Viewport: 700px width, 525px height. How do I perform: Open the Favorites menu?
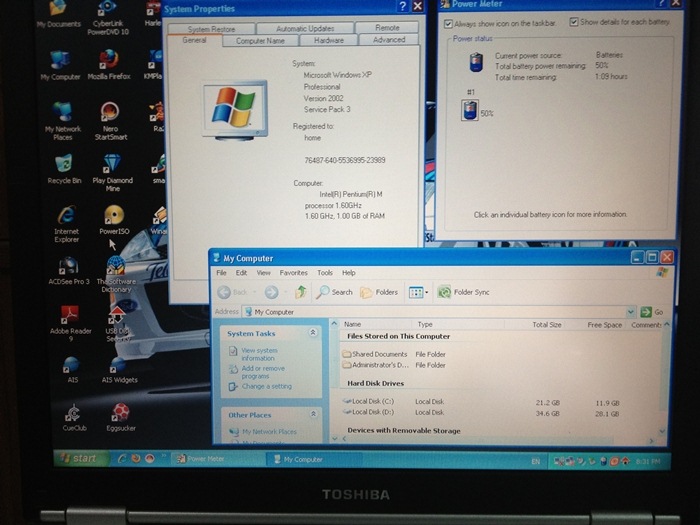point(293,273)
